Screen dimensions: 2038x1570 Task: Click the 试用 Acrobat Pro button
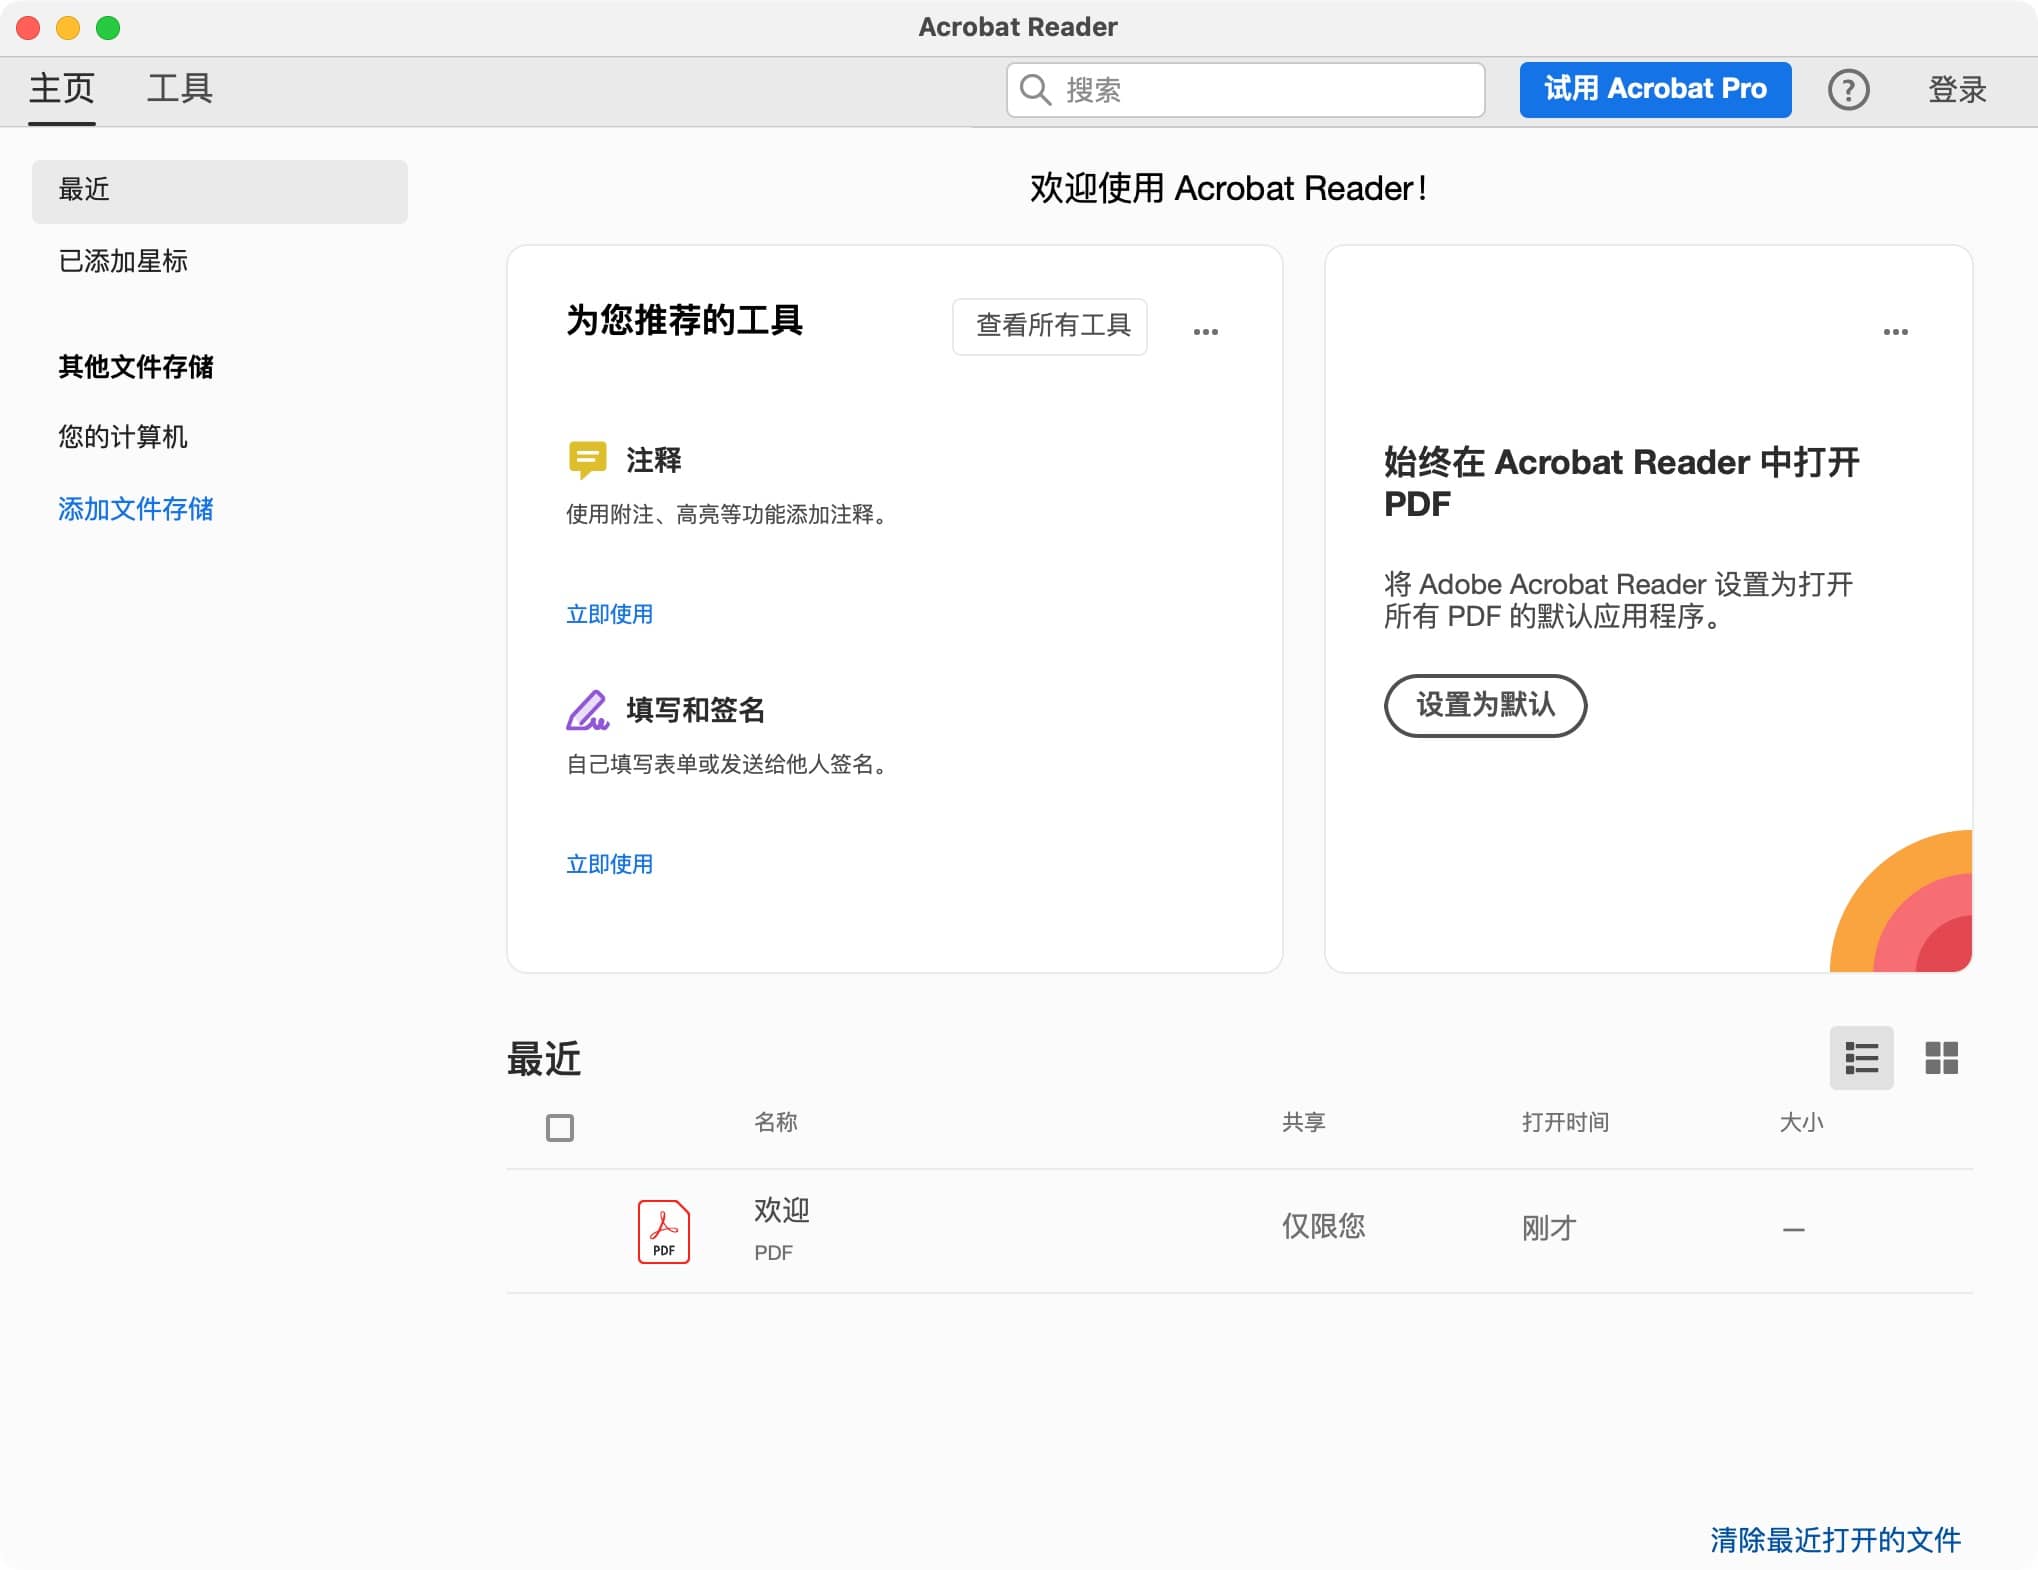pyautogui.click(x=1655, y=90)
